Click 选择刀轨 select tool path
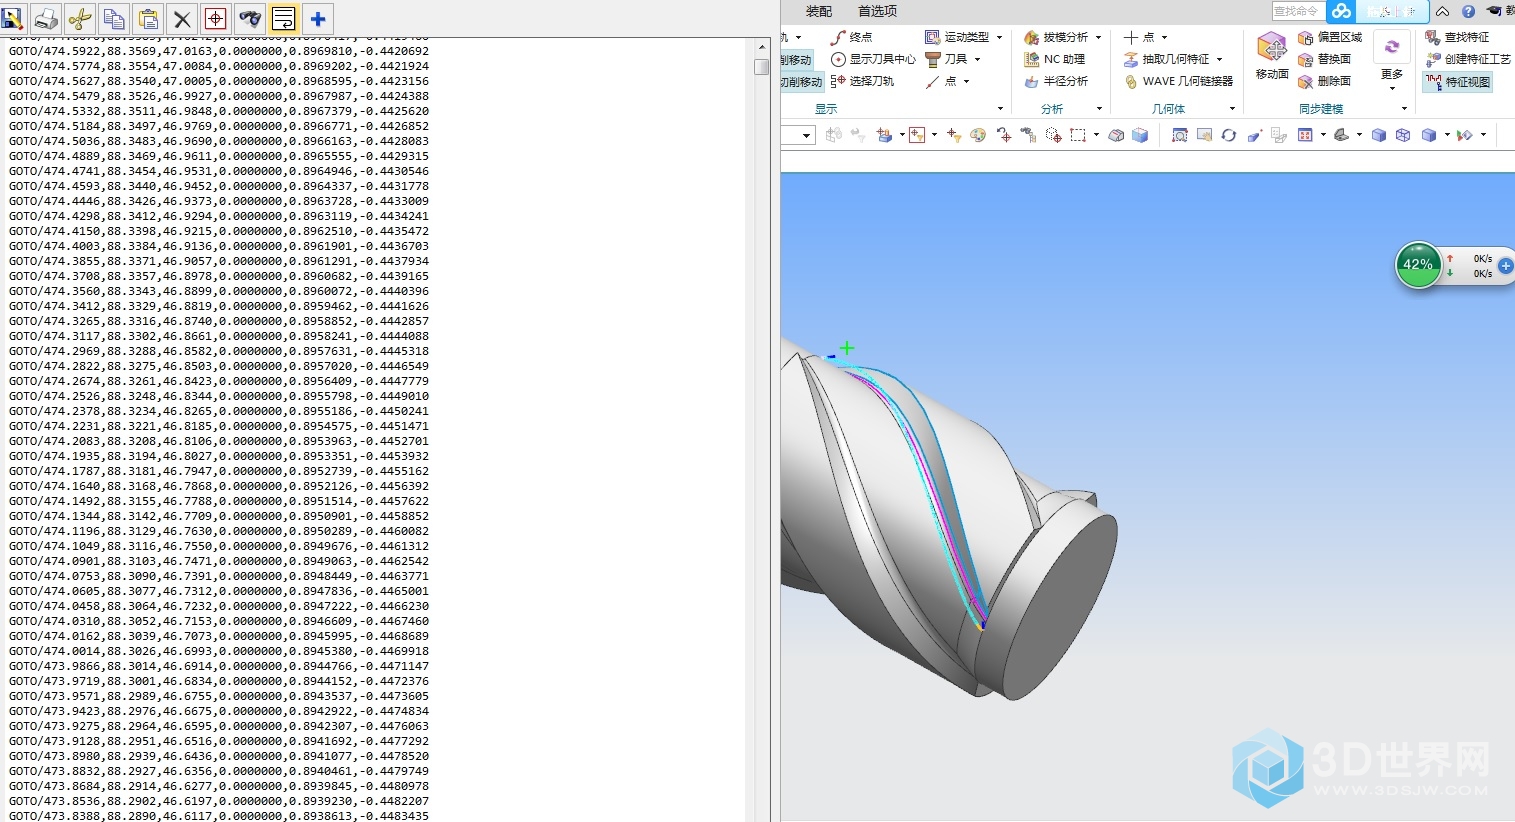Viewport: 1515px width, 822px height. point(862,81)
